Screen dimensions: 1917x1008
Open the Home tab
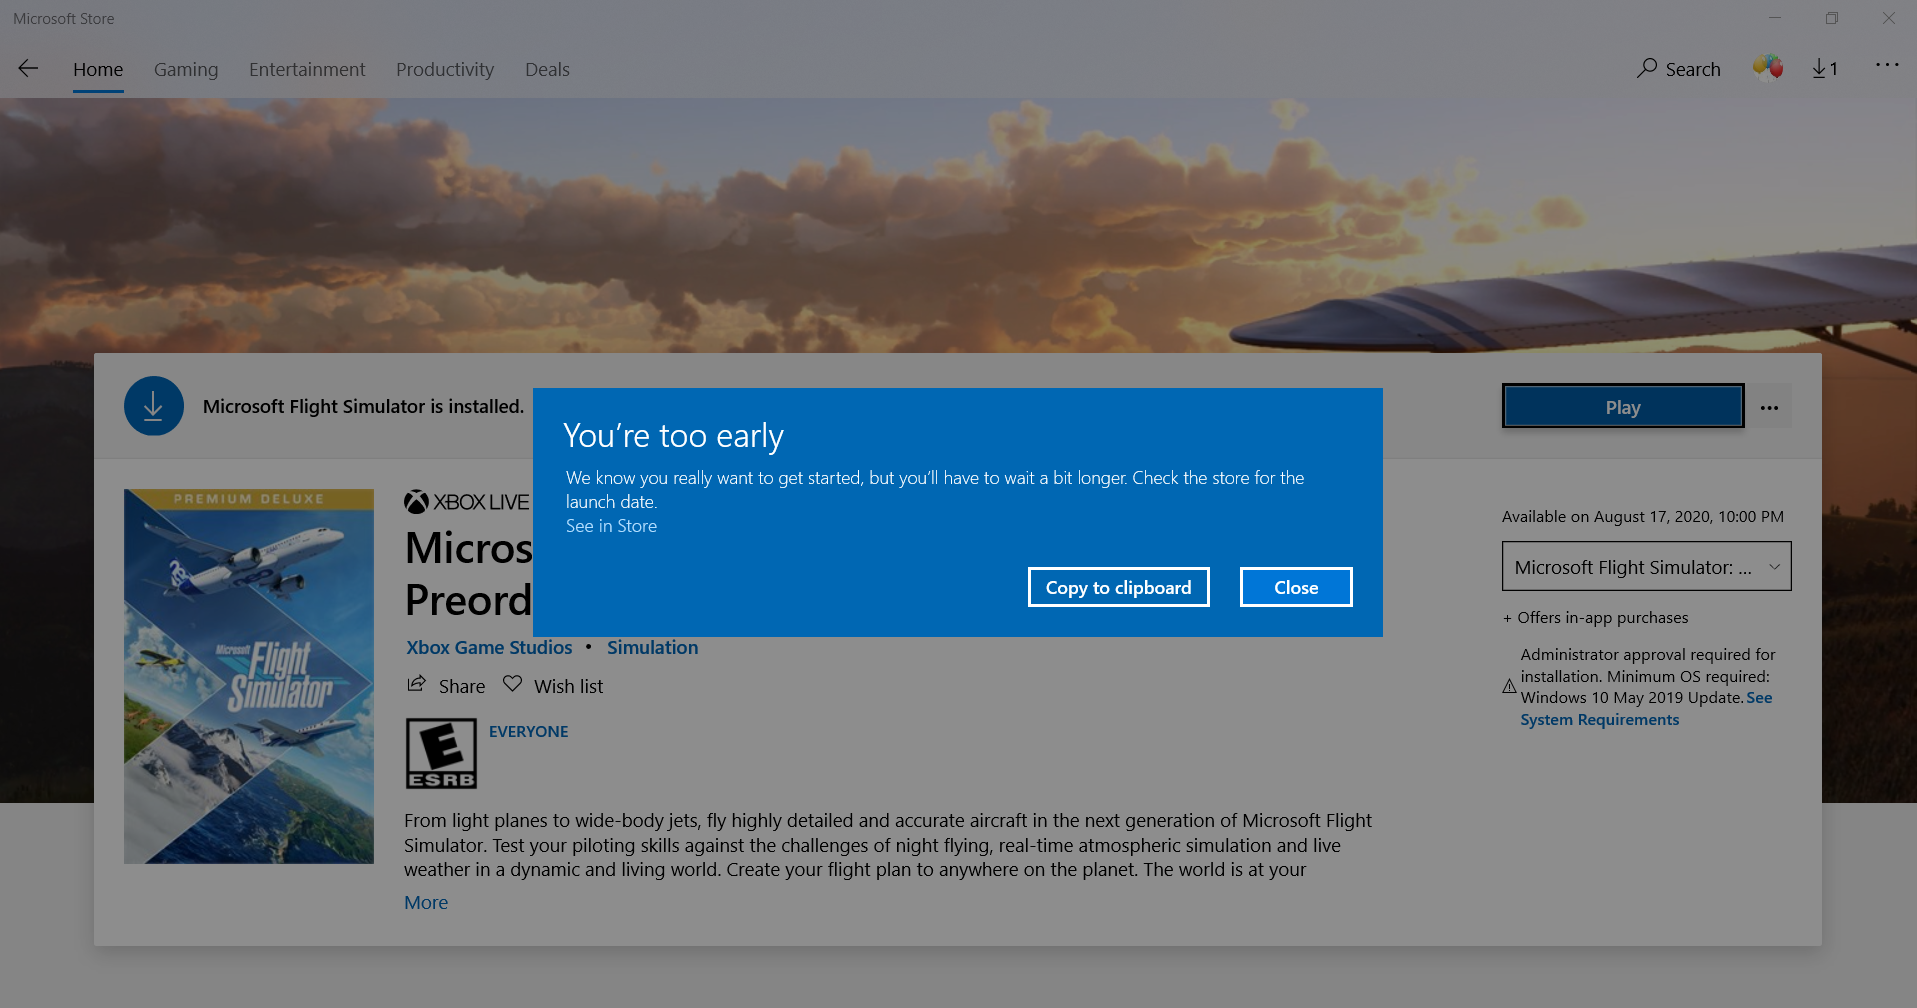click(98, 69)
